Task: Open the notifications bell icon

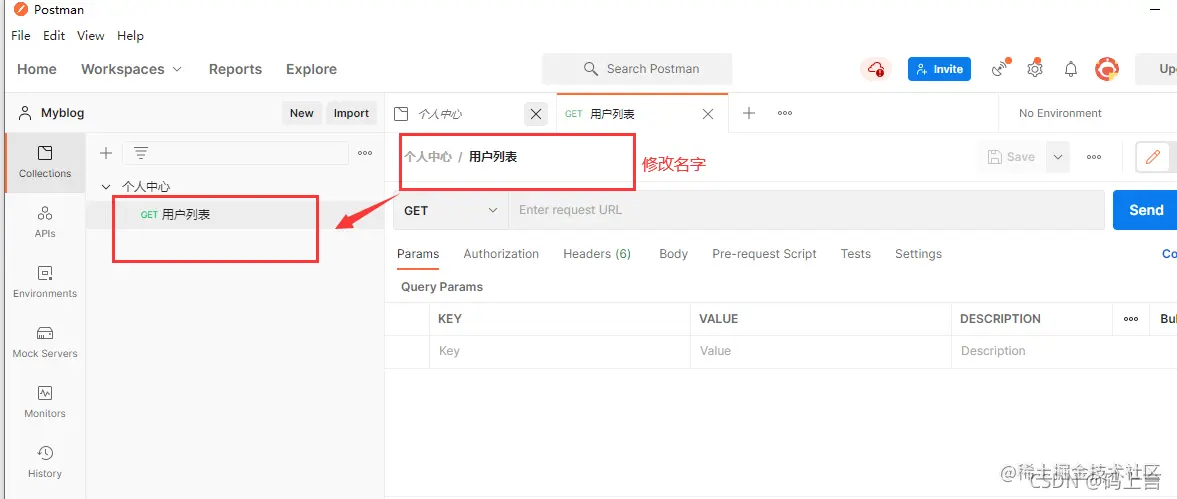Action: [x=1071, y=69]
